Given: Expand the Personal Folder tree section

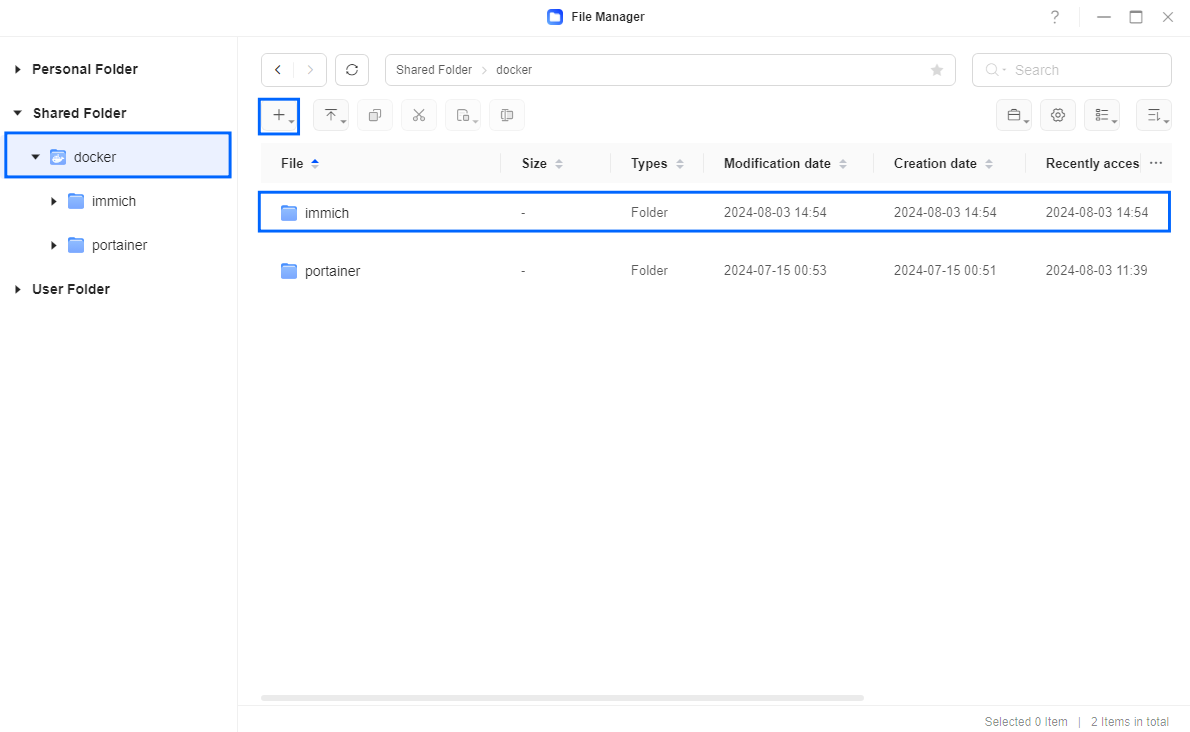Looking at the screenshot, I should pos(17,69).
